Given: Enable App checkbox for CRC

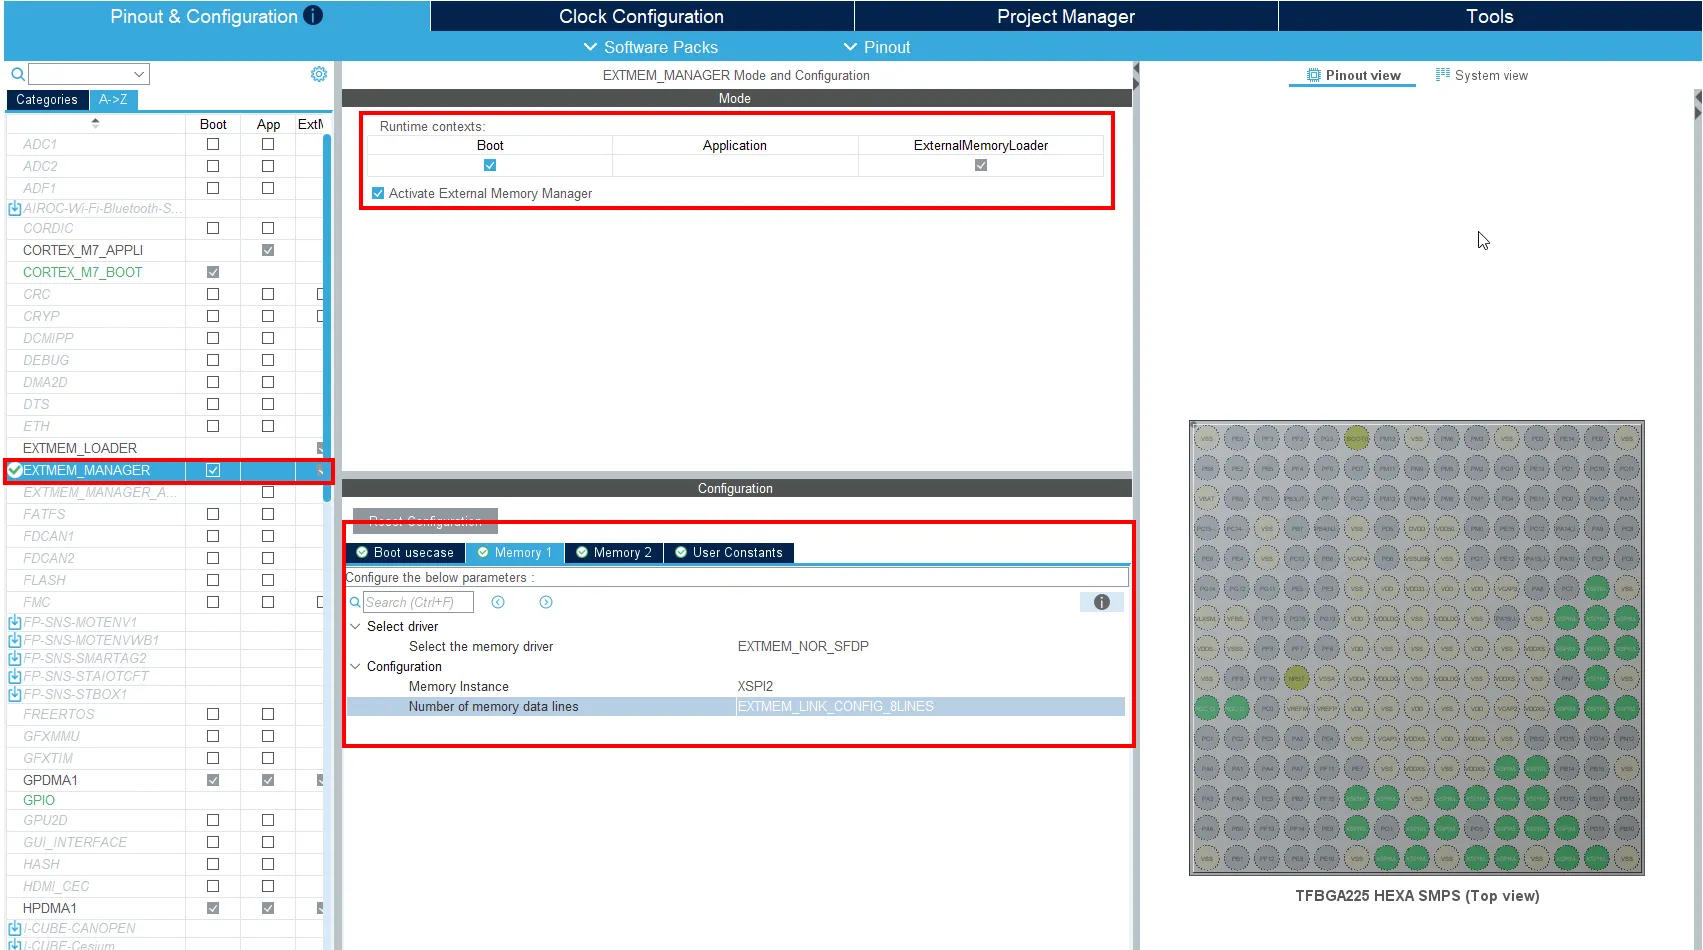Looking at the screenshot, I should click(268, 294).
